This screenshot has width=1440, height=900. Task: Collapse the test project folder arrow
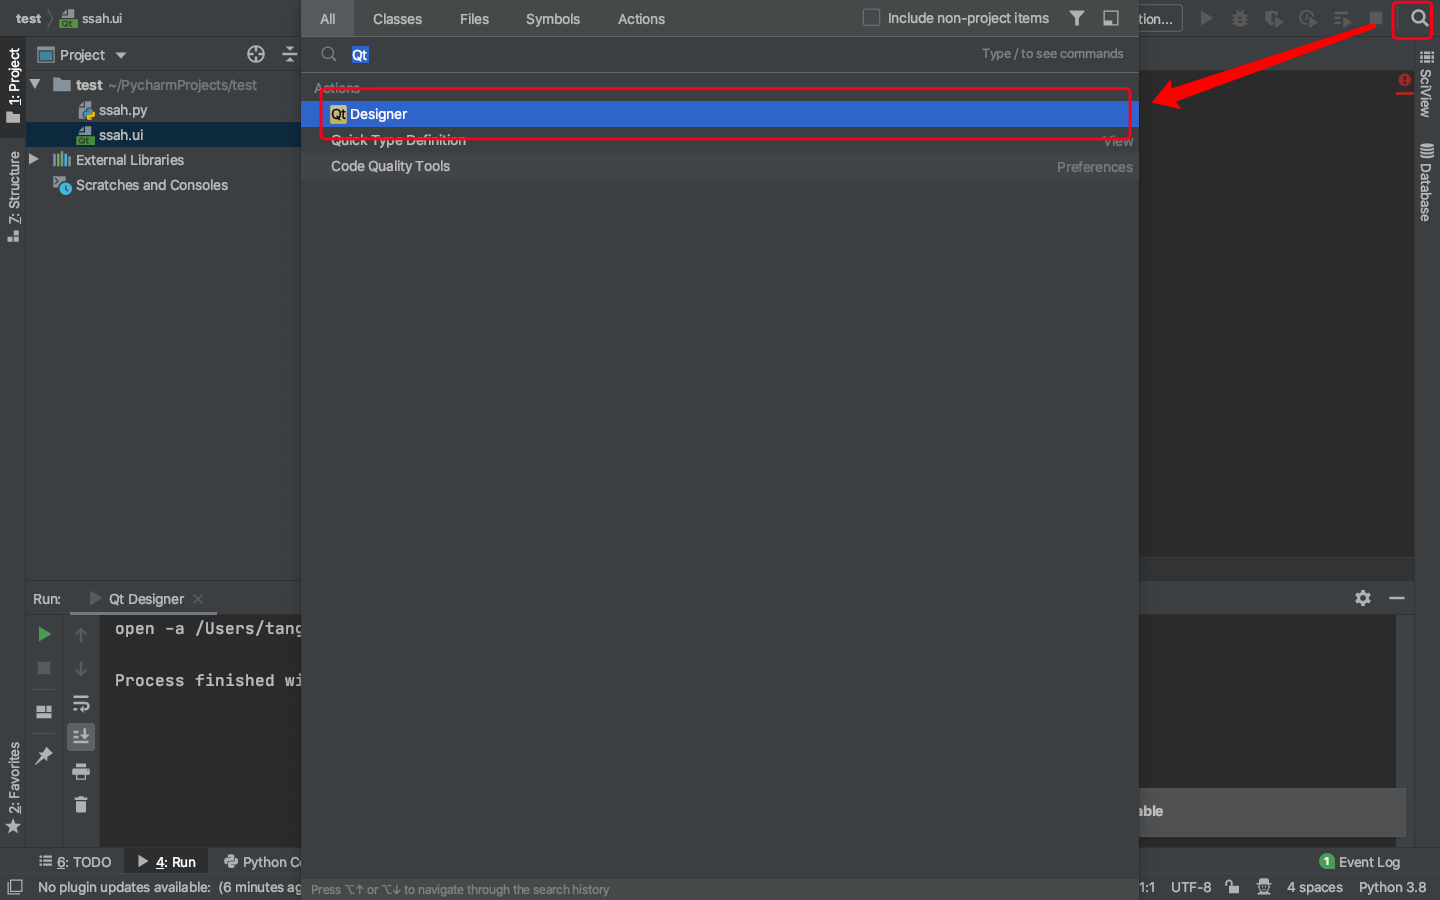[x=35, y=85]
